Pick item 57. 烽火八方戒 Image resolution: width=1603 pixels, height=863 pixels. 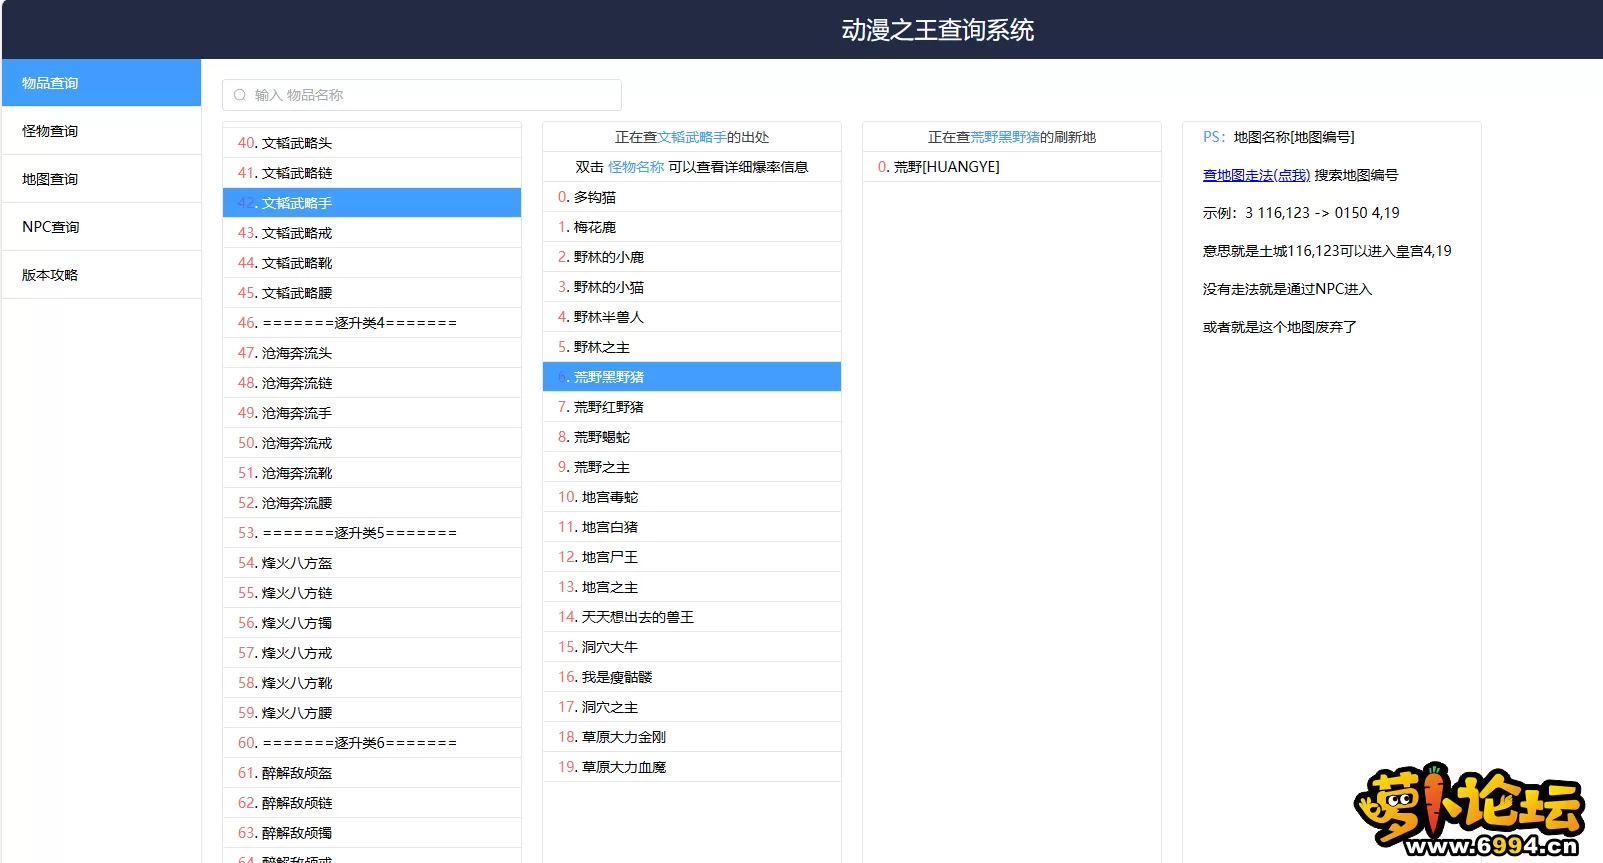372,653
